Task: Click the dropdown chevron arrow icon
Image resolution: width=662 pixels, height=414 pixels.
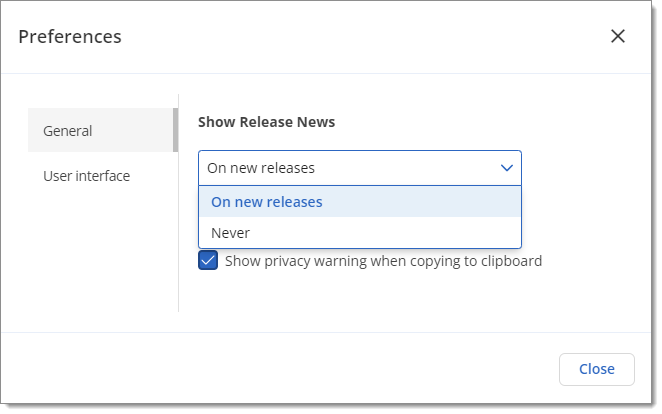Action: click(507, 168)
